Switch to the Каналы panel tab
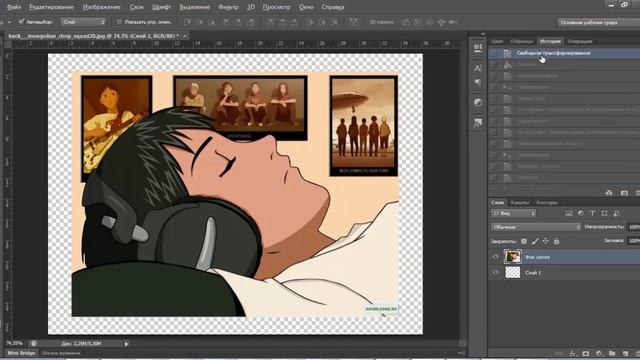The image size is (640, 360). 520,202
